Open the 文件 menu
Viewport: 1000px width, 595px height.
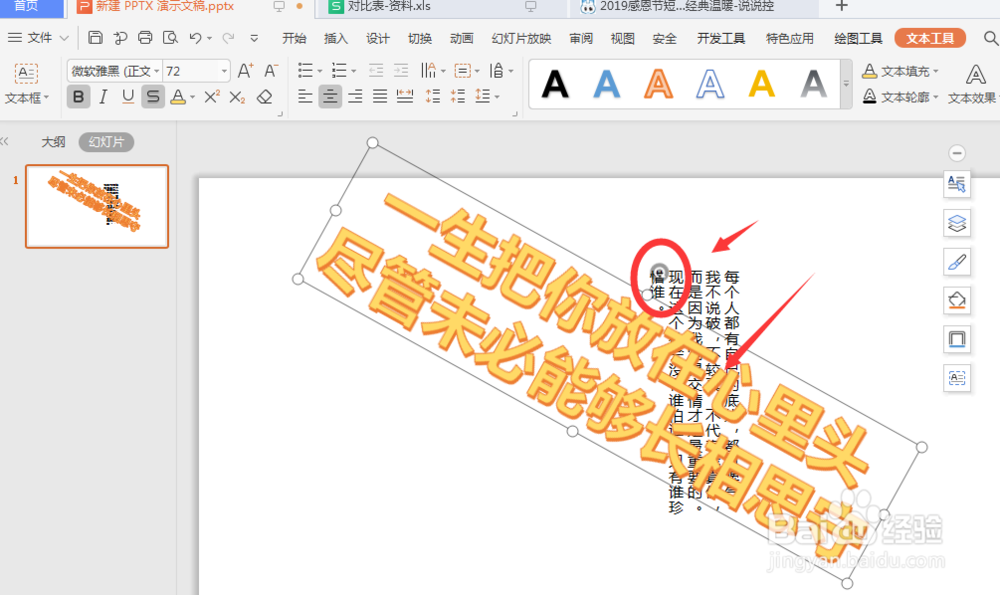click(39, 38)
